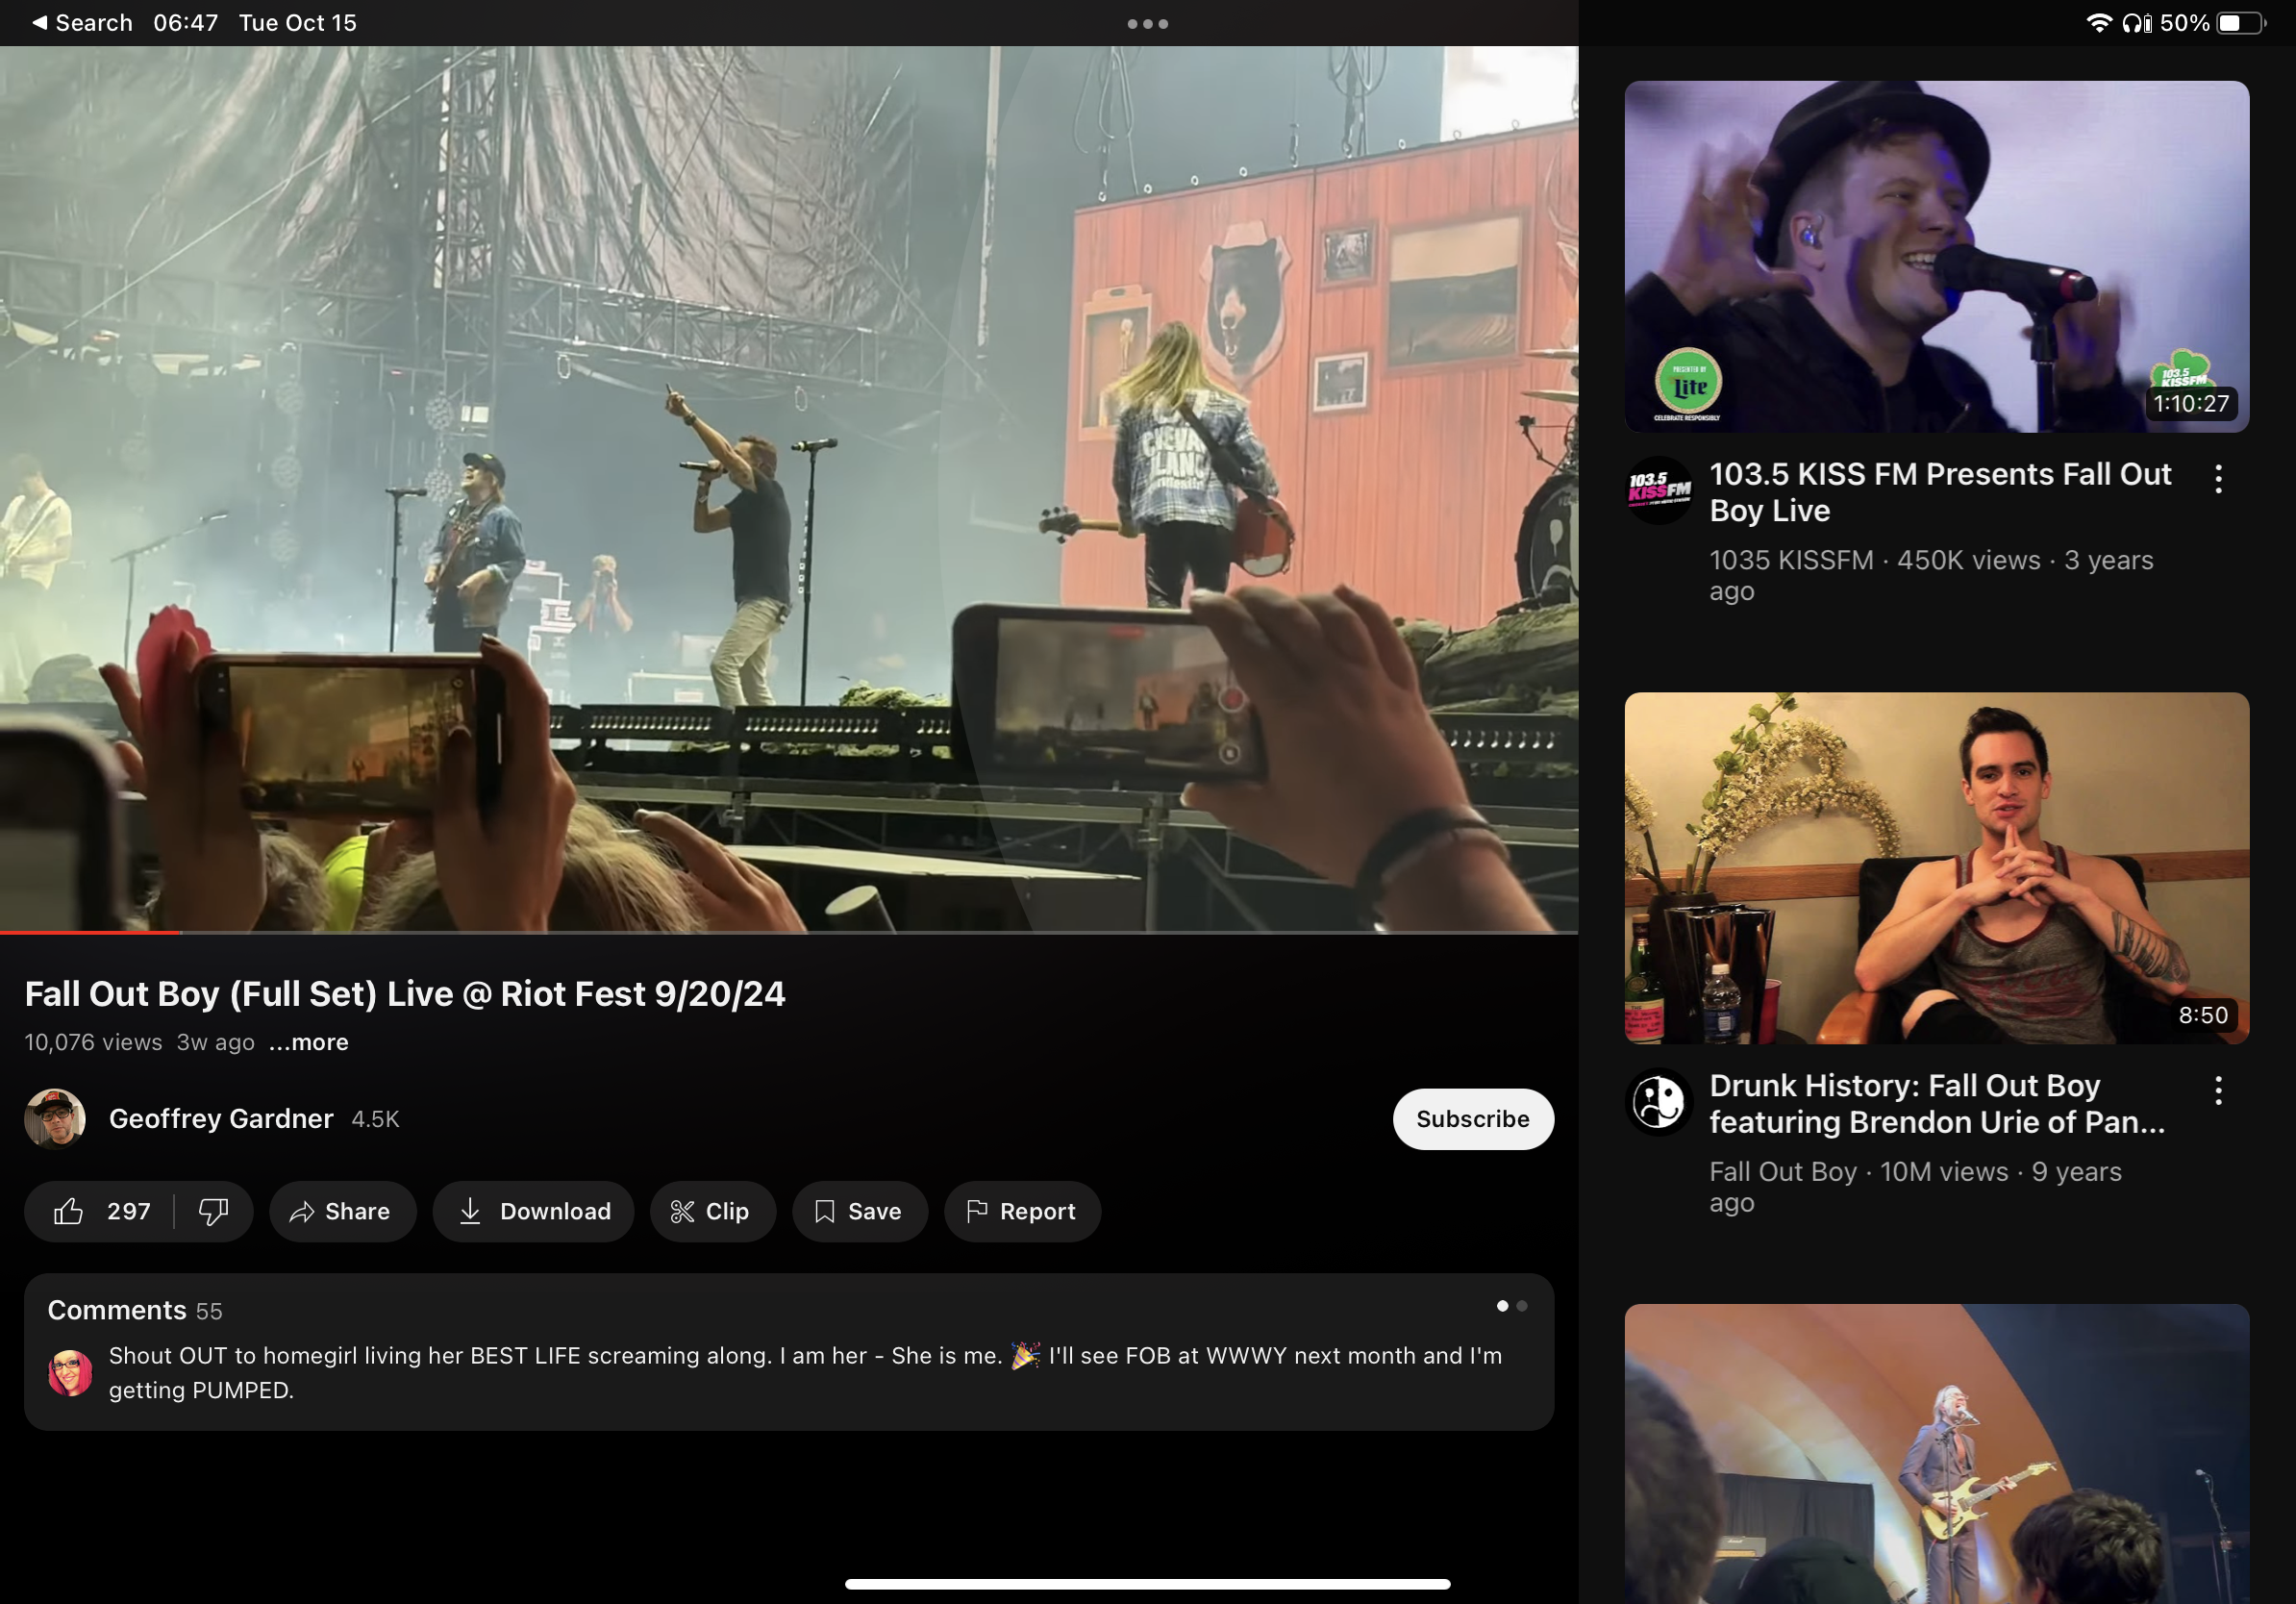Tap Fall Out Boy · 10M views metadata
Viewport: 2296px width, 1604px height.
[x=1915, y=1186]
